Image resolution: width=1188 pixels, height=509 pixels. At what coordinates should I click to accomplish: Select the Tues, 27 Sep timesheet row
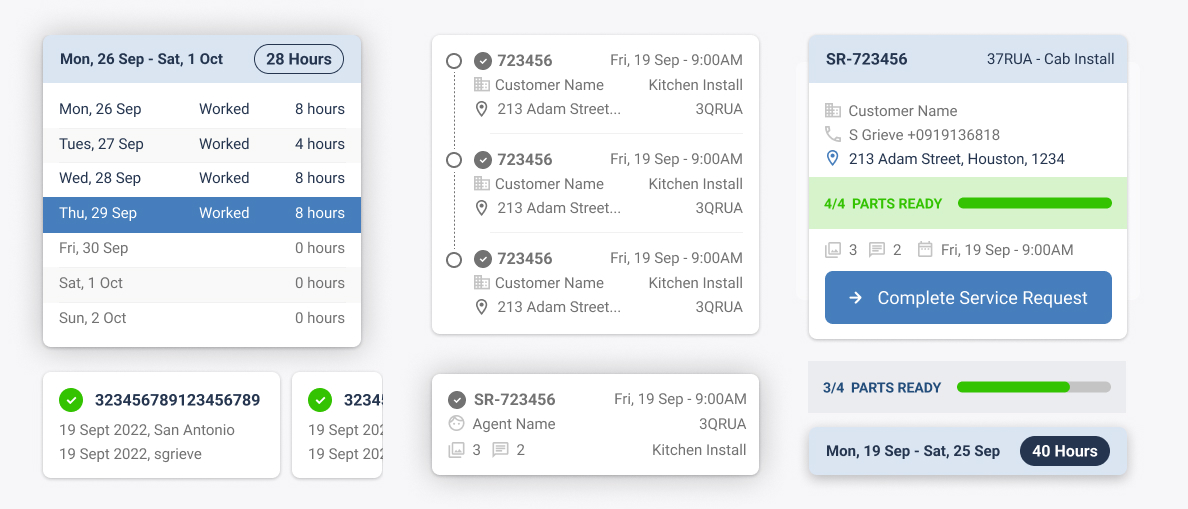point(202,144)
